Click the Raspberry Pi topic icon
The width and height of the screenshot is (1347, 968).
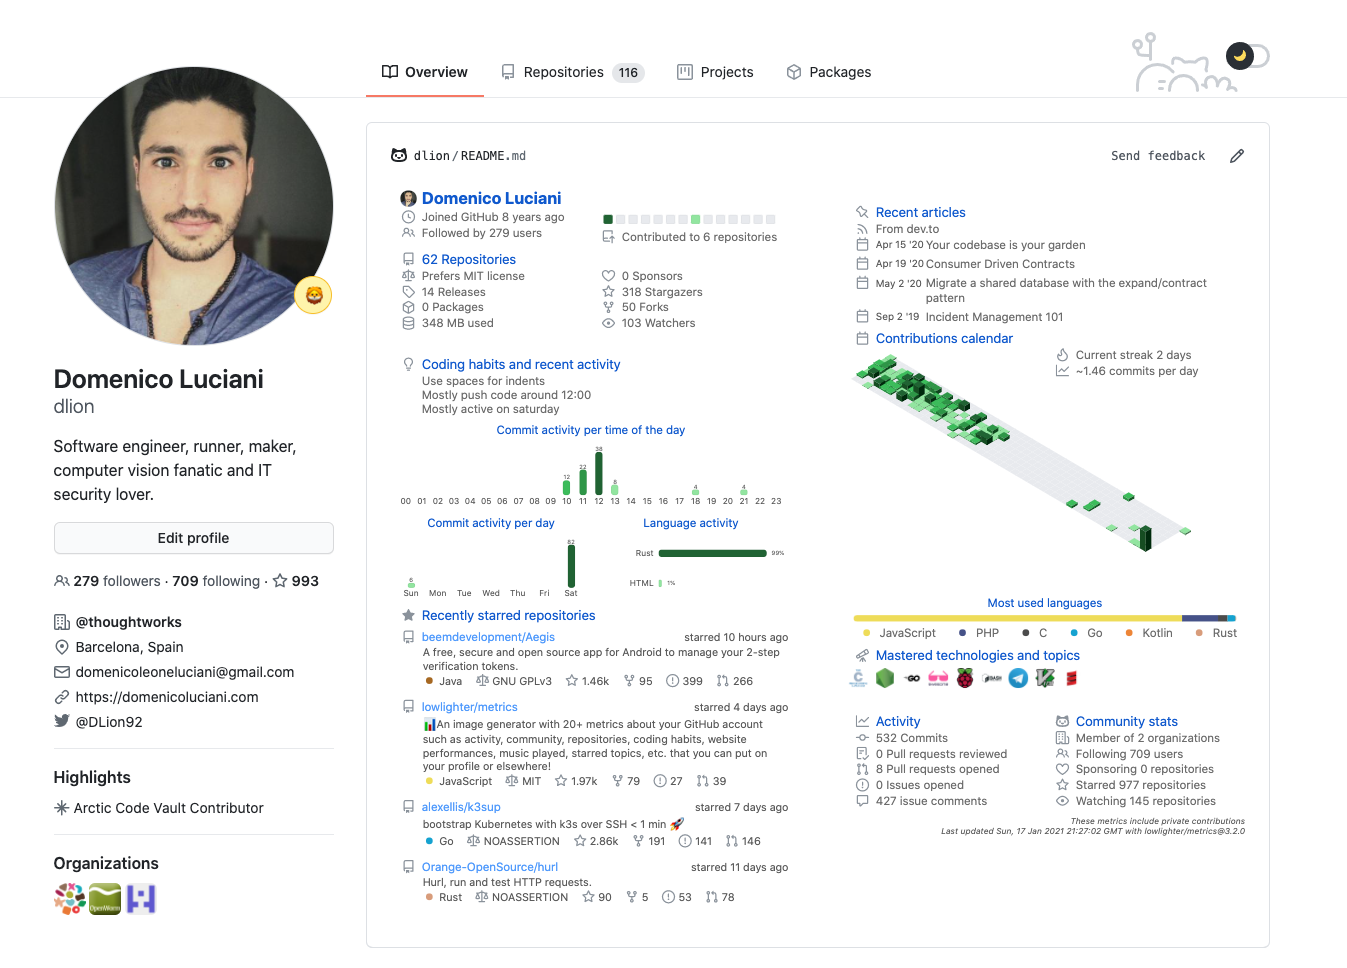tap(965, 678)
